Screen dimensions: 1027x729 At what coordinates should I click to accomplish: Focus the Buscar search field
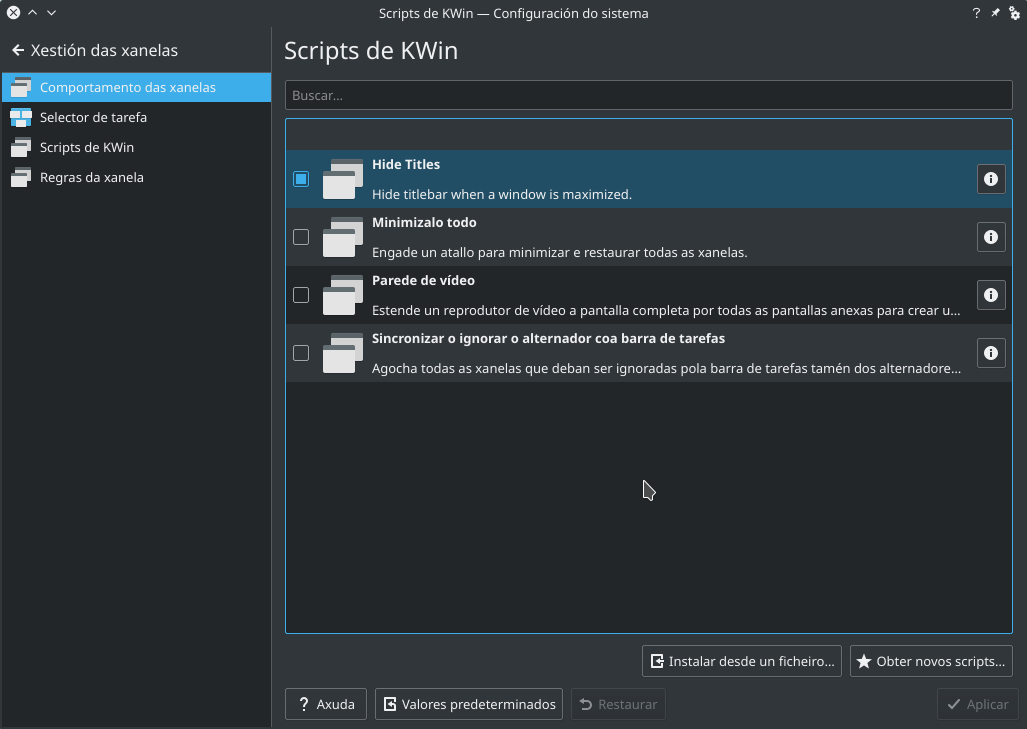(x=648, y=96)
